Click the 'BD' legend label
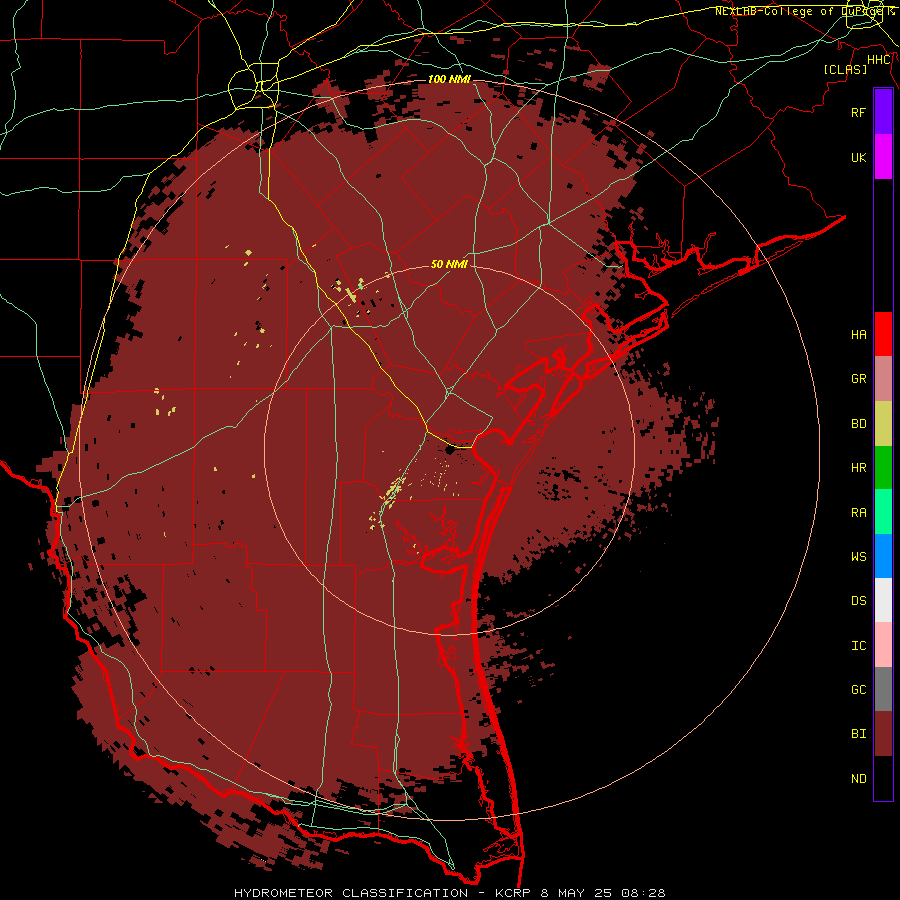The height and width of the screenshot is (900, 900). (x=859, y=424)
